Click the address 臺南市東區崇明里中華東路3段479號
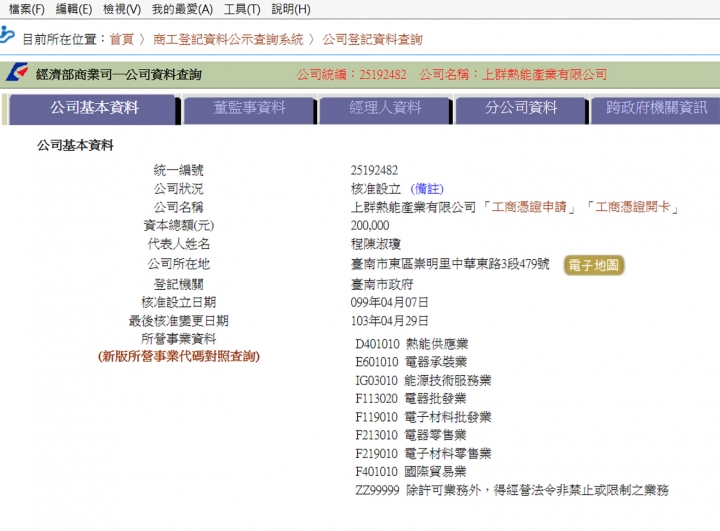 [x=450, y=264]
